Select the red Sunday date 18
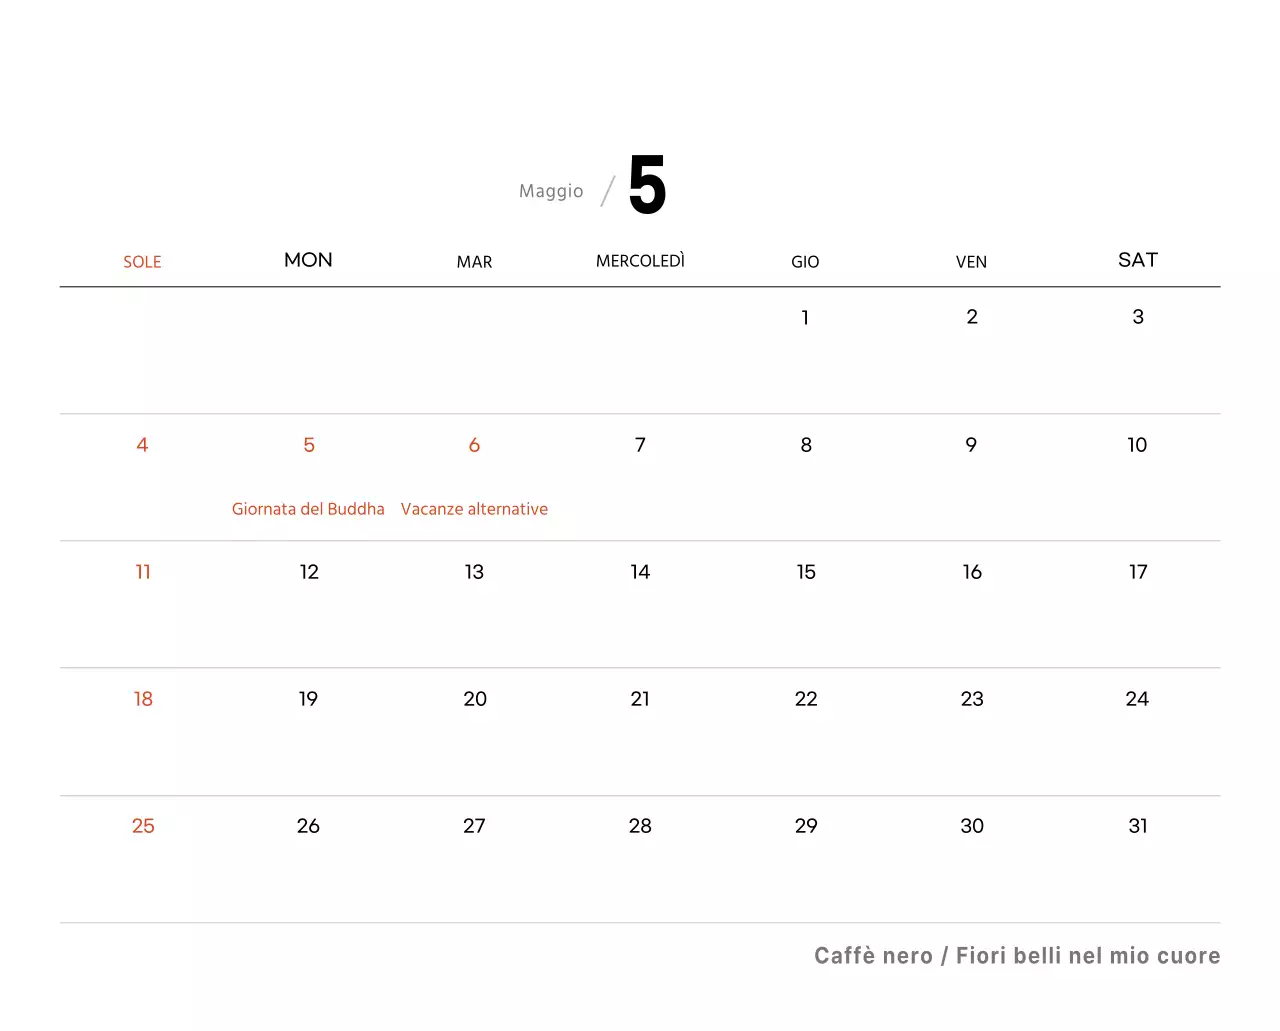The height and width of the screenshot is (1031, 1280). point(143,699)
